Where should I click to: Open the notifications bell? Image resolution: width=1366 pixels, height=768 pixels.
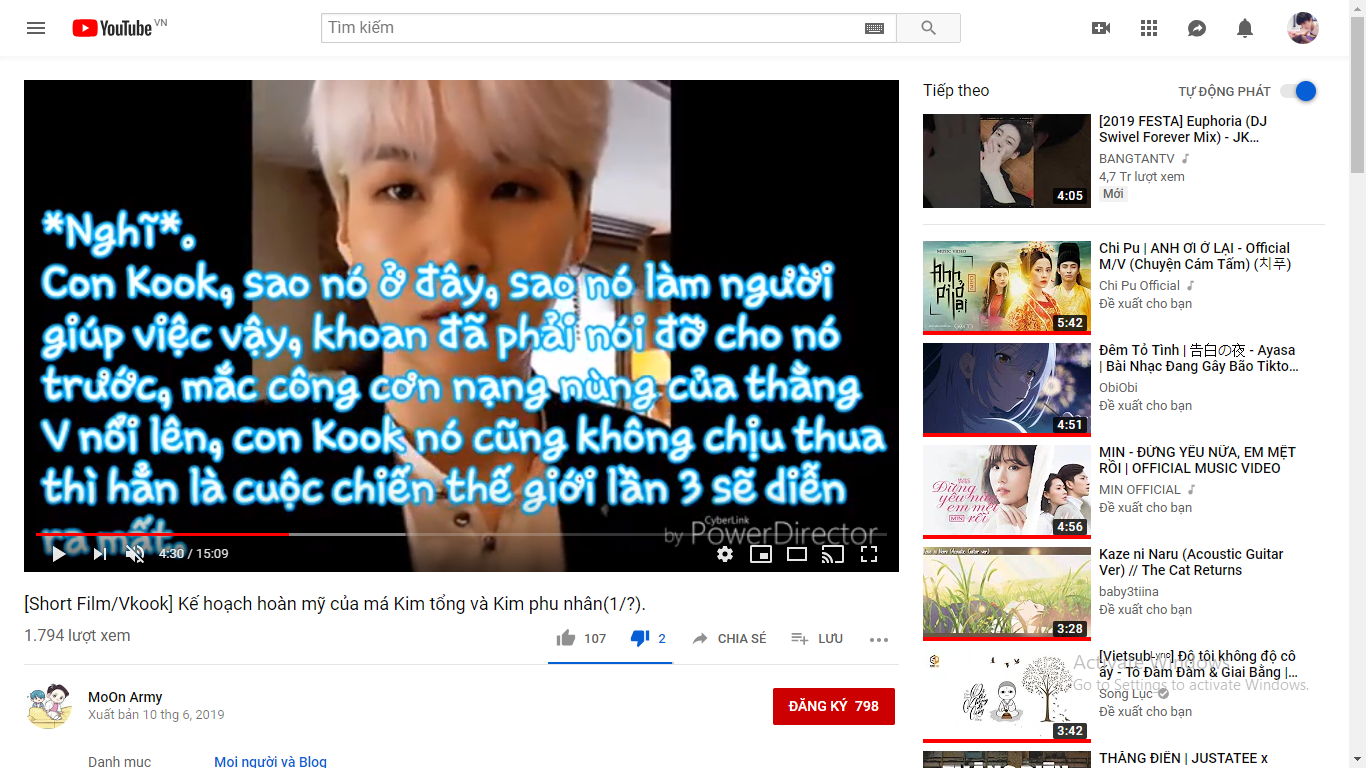[1245, 28]
